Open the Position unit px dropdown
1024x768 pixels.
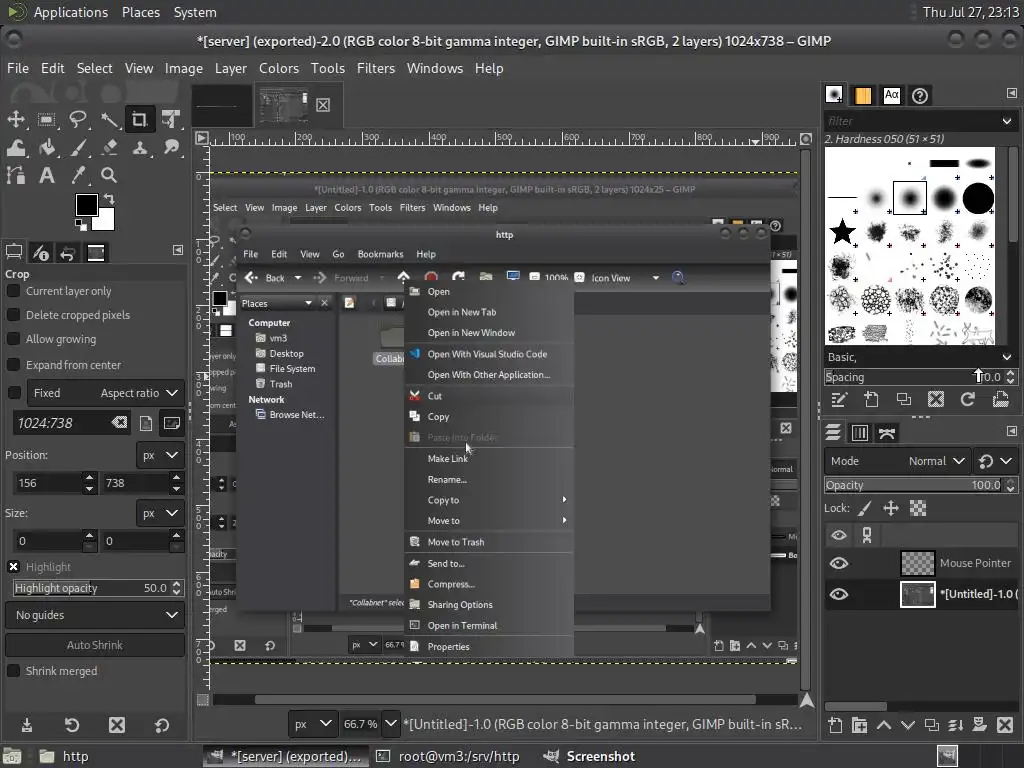pyautogui.click(x=160, y=455)
